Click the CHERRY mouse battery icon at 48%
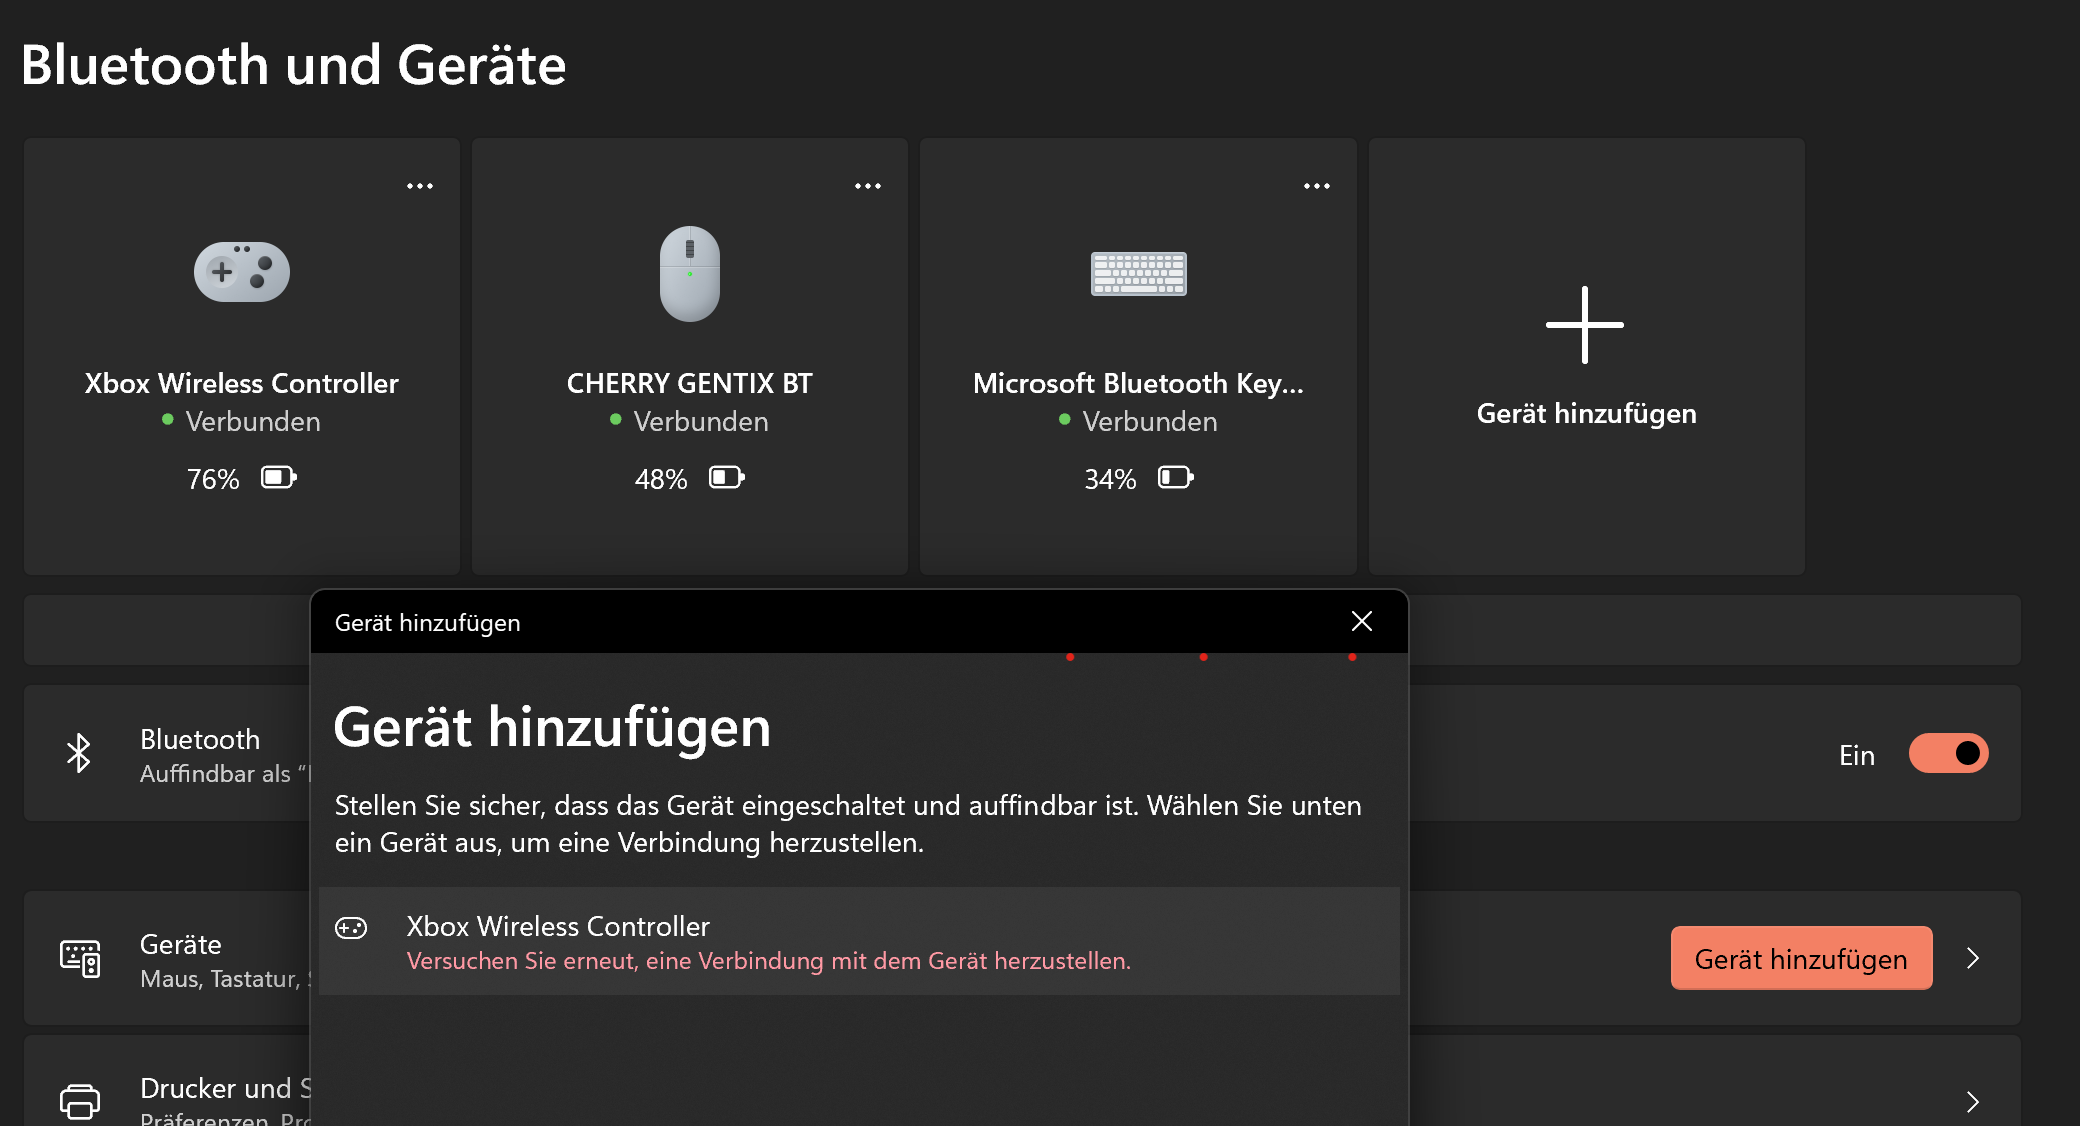The width and height of the screenshot is (2080, 1126). pyautogui.click(x=727, y=478)
